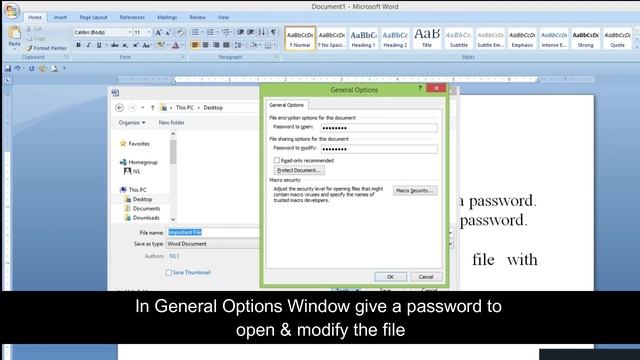Screen dimensions: 640x360
Task: Switch to Insert ribbon tab
Action: 60,18
